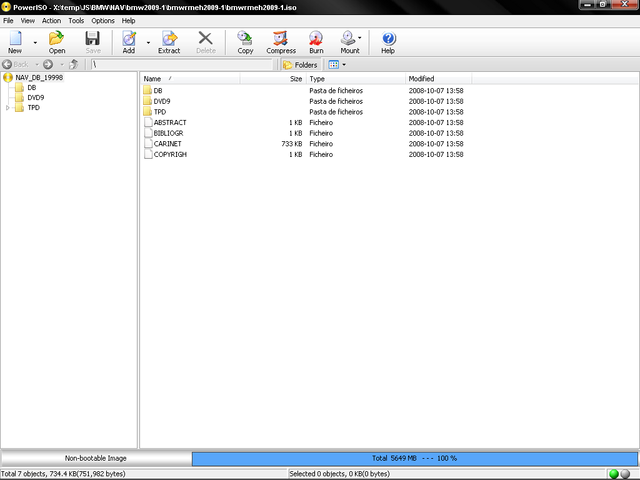Click the Up one level icon
This screenshot has height=480, width=640.
pyautogui.click(x=74, y=64)
